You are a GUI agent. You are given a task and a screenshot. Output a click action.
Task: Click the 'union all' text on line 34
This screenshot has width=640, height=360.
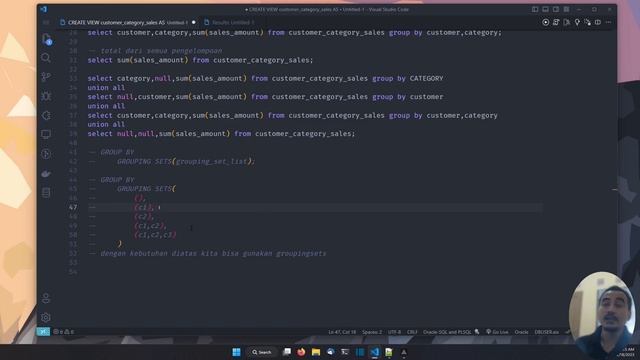[106, 88]
